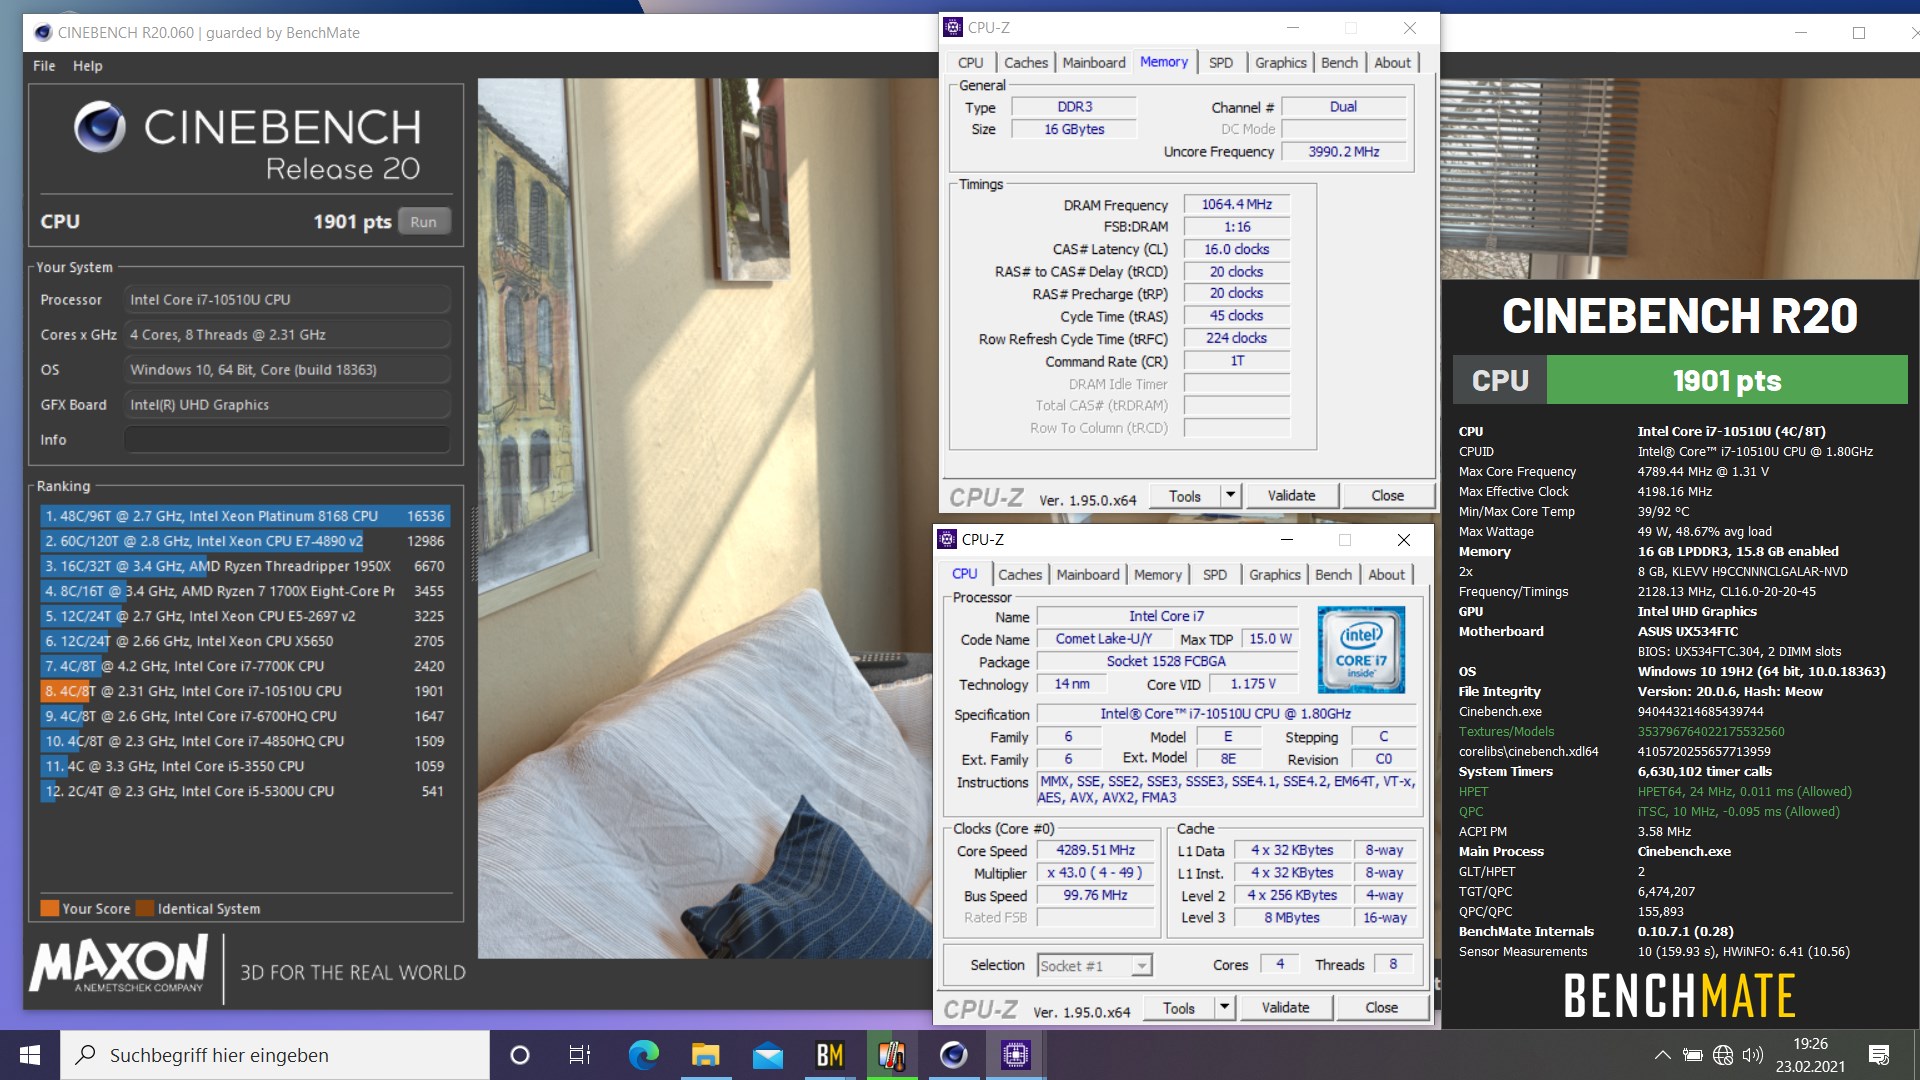This screenshot has height=1080, width=1920.
Task: Click Close button in bottom CPU-Z
Action: coord(1381,1008)
